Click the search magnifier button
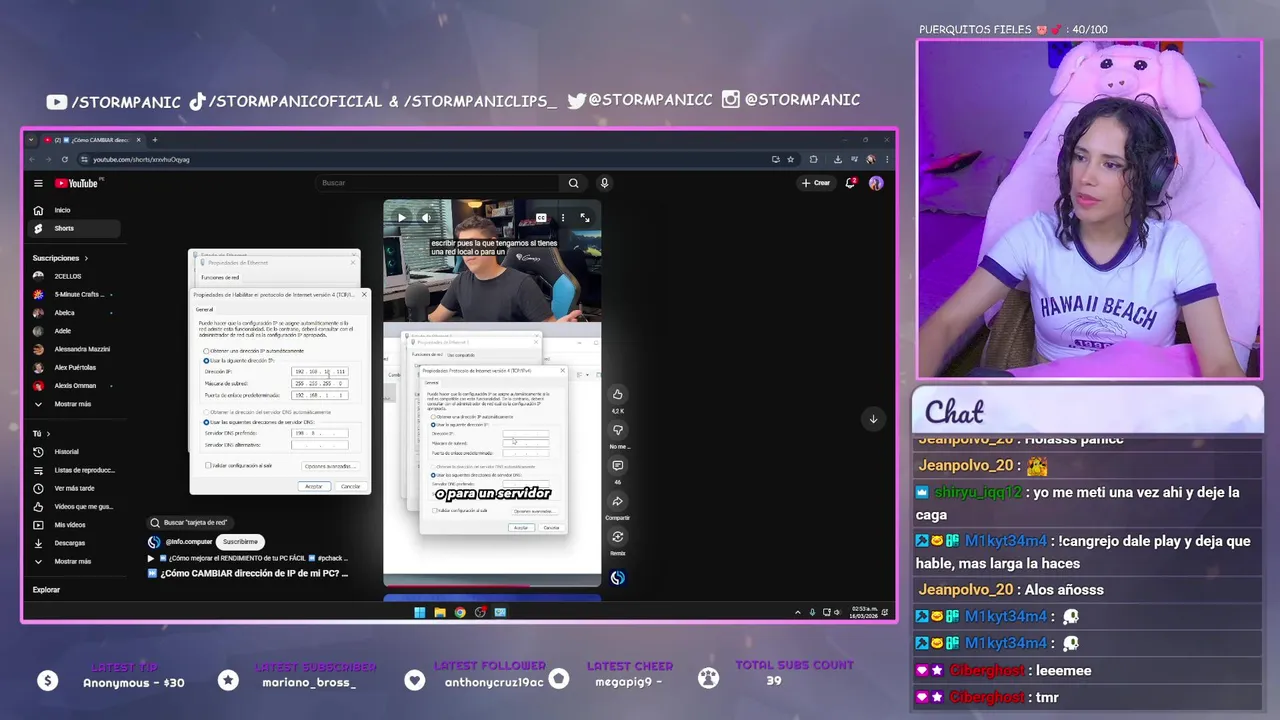 [x=573, y=183]
